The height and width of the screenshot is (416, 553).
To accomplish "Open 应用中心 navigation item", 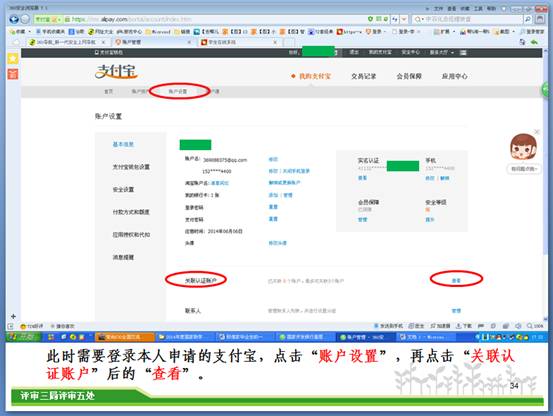I will click(455, 76).
